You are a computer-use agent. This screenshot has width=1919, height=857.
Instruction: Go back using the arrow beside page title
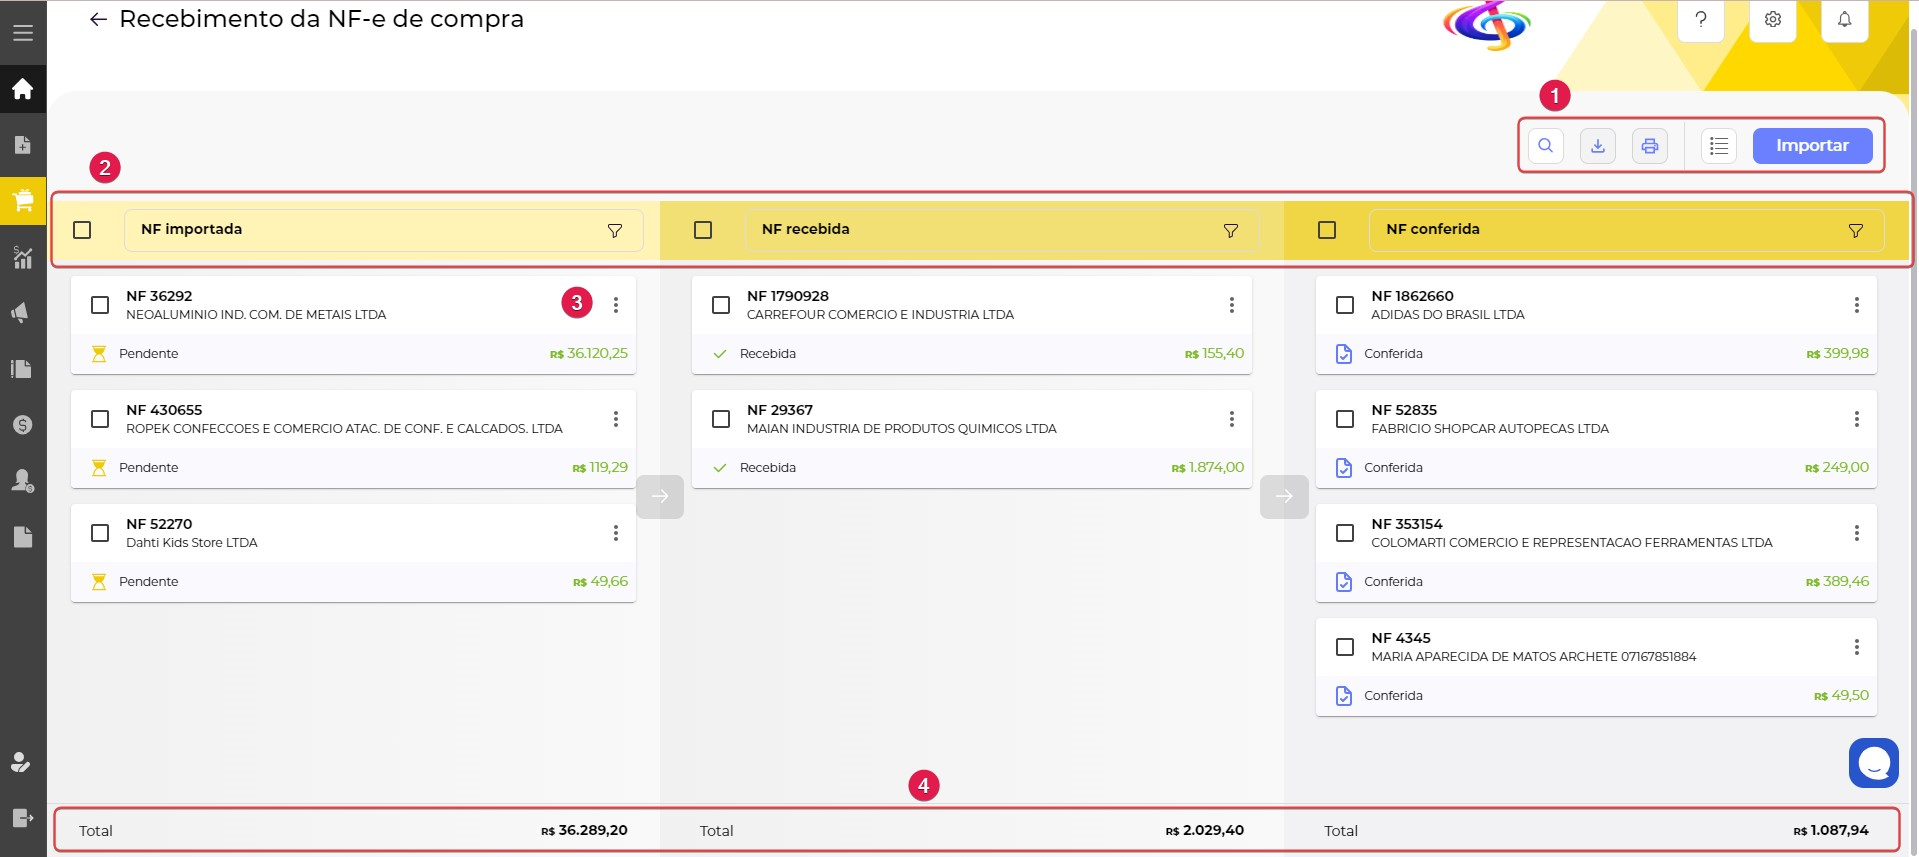[98, 19]
